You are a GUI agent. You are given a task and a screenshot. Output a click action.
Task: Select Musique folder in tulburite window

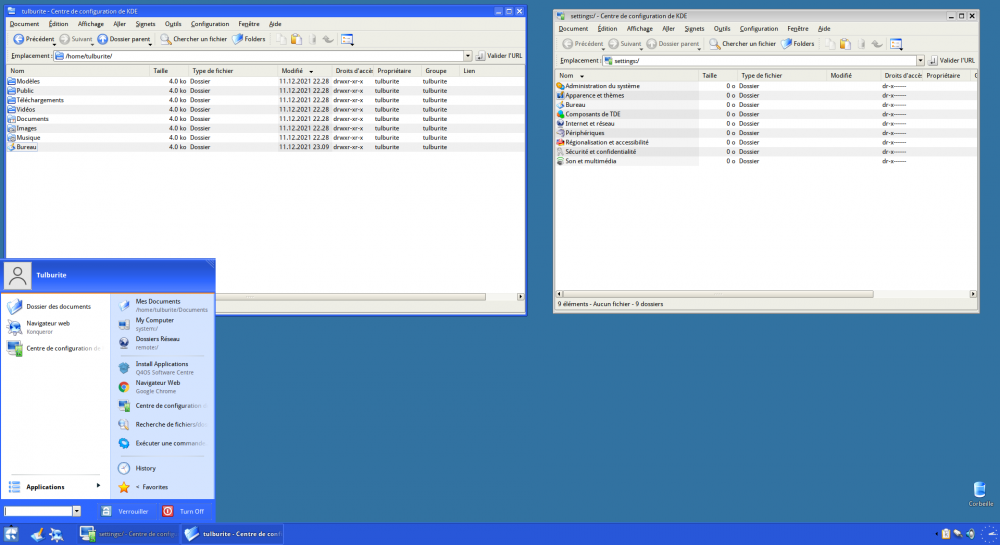tap(28, 138)
